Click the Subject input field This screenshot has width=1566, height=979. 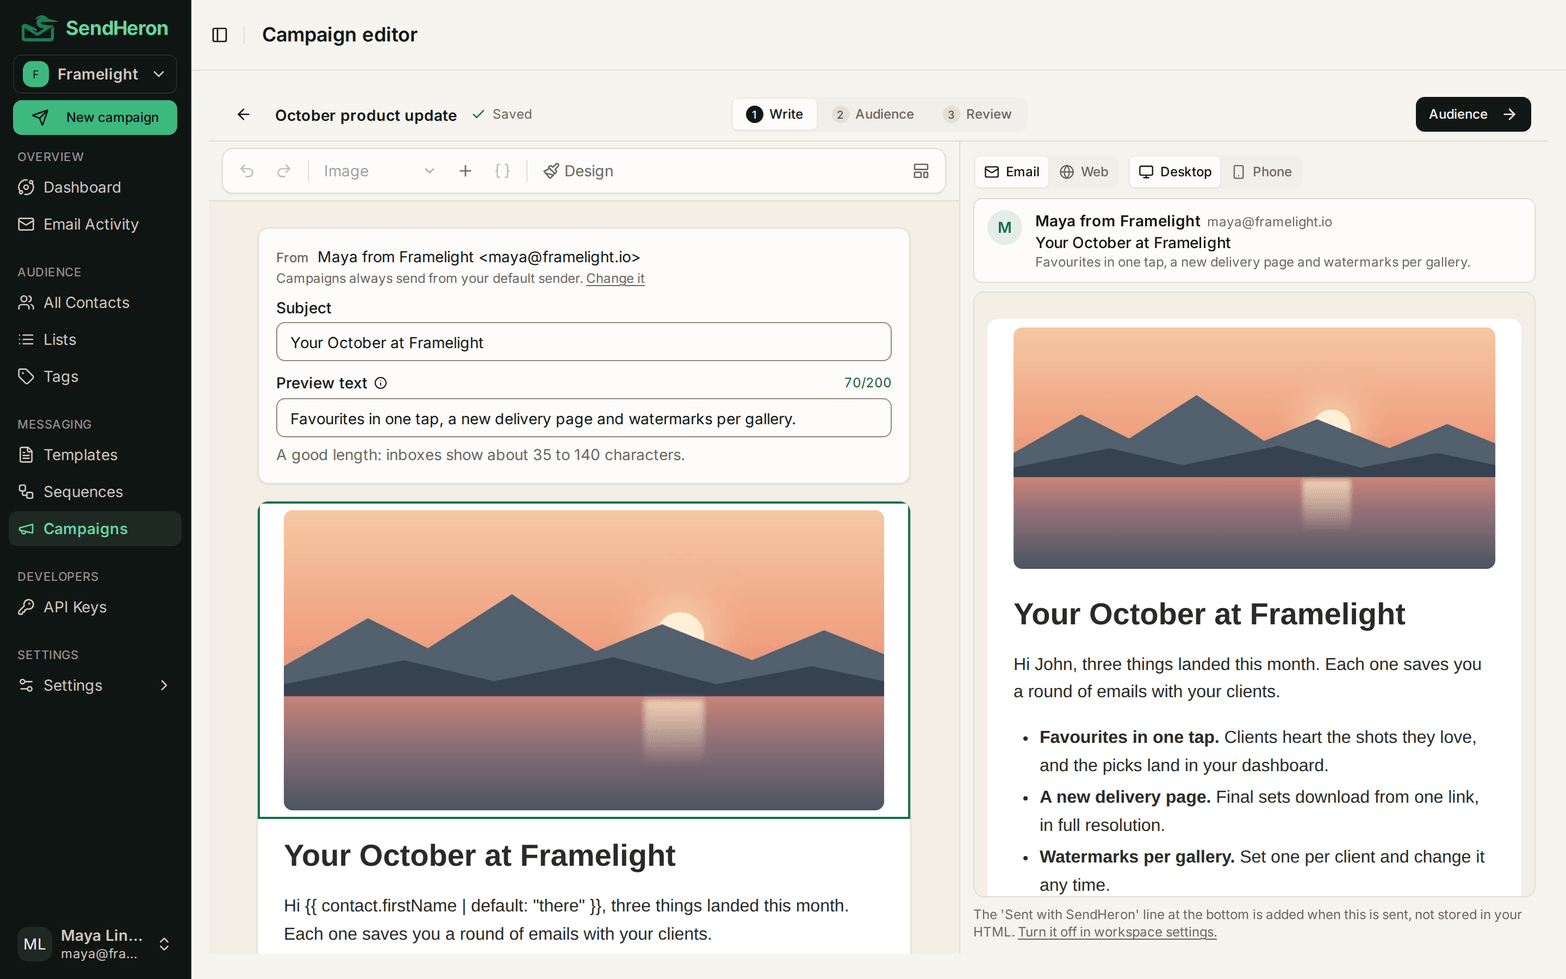(x=584, y=342)
